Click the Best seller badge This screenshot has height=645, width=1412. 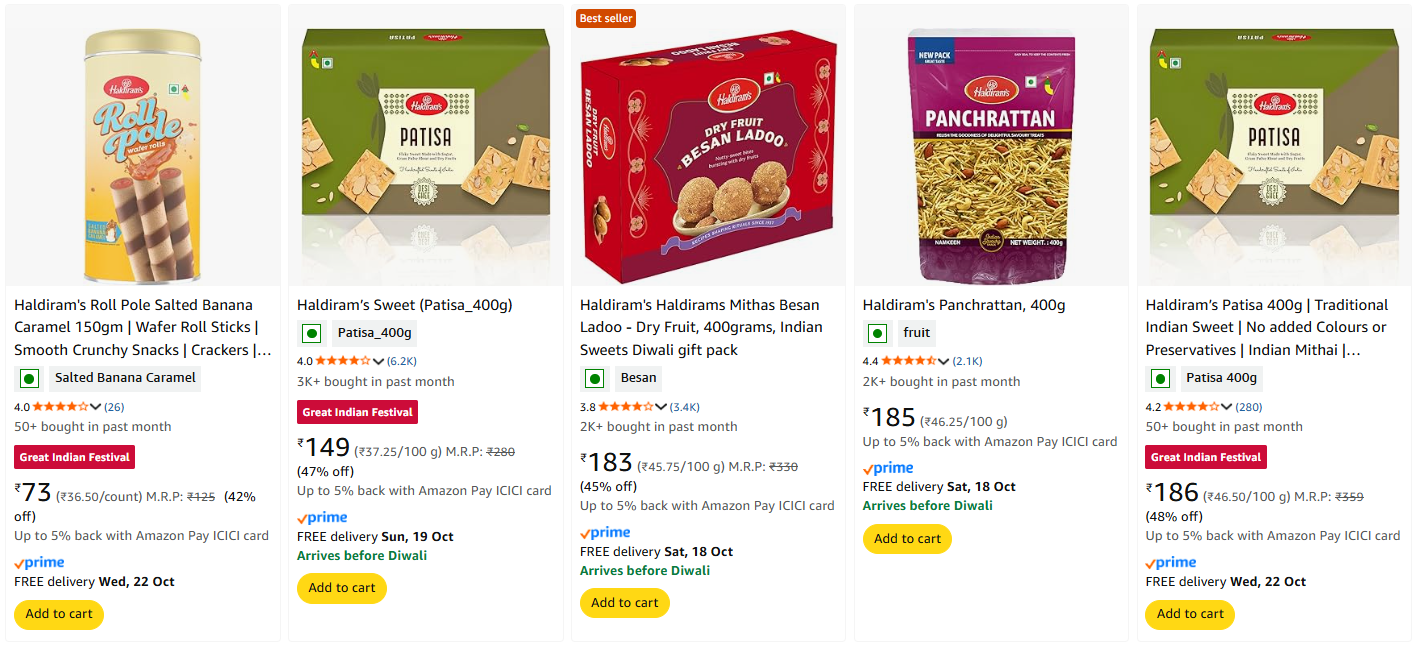[606, 18]
